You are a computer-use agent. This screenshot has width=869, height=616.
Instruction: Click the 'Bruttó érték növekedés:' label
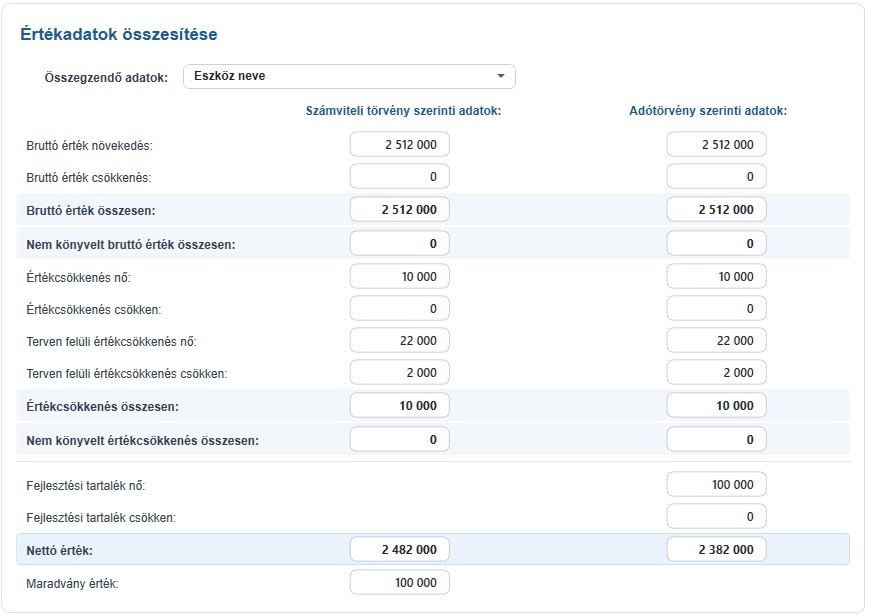pyautogui.click(x=89, y=146)
